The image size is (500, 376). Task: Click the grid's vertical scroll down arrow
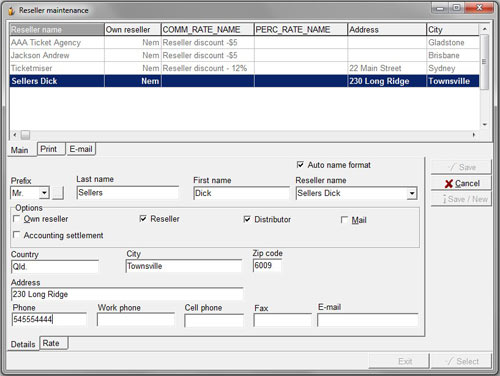coord(485,124)
